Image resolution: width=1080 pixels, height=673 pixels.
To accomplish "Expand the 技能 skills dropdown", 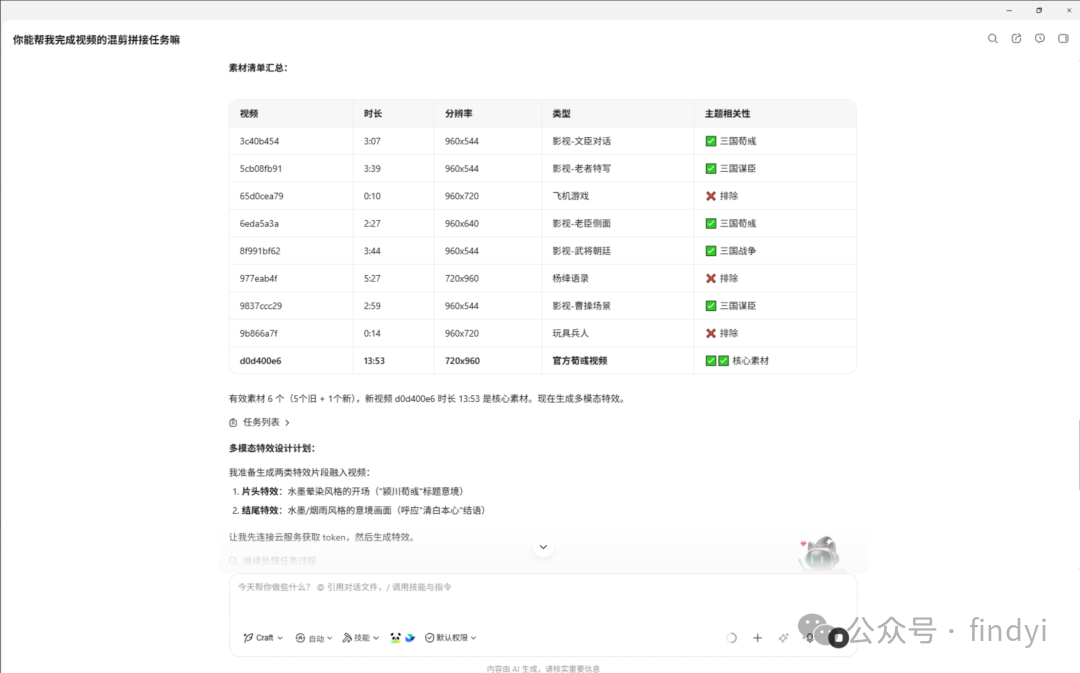I will (x=361, y=638).
